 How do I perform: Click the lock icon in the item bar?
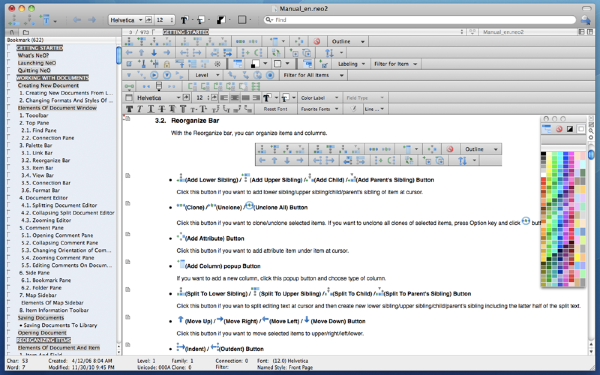pyautogui.click(x=167, y=64)
